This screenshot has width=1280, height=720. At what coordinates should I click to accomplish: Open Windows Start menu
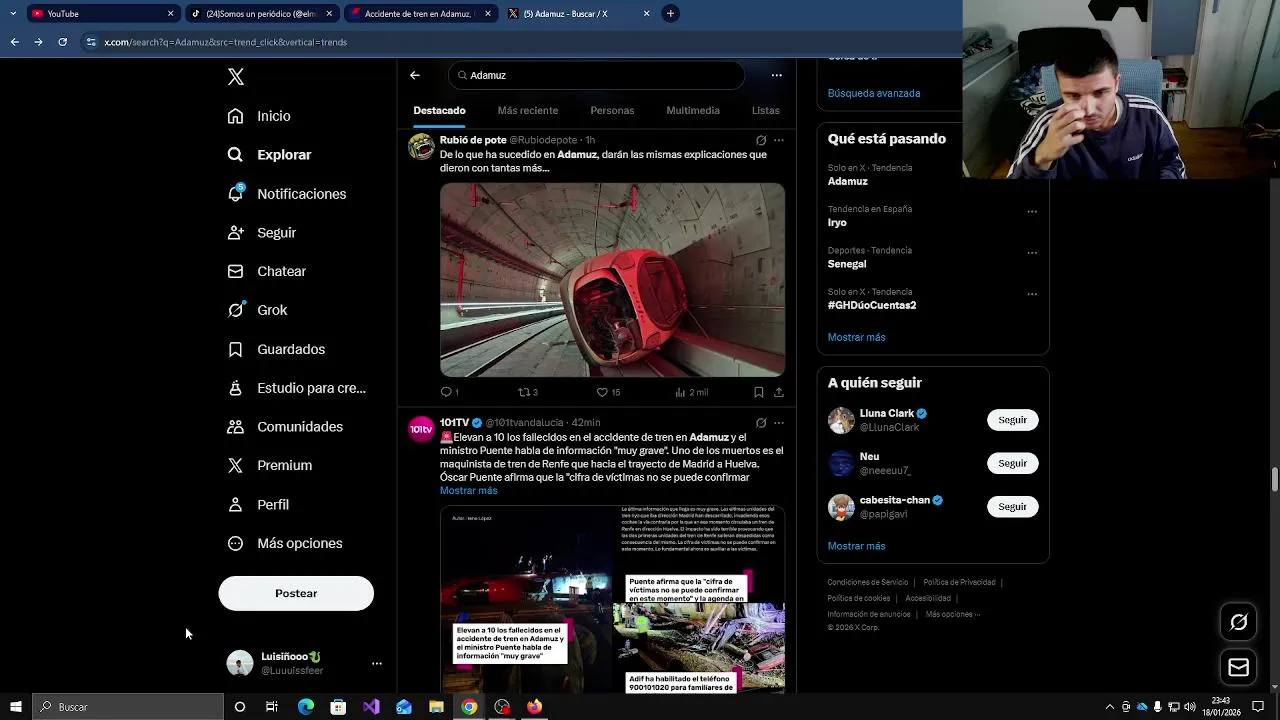click(x=15, y=707)
